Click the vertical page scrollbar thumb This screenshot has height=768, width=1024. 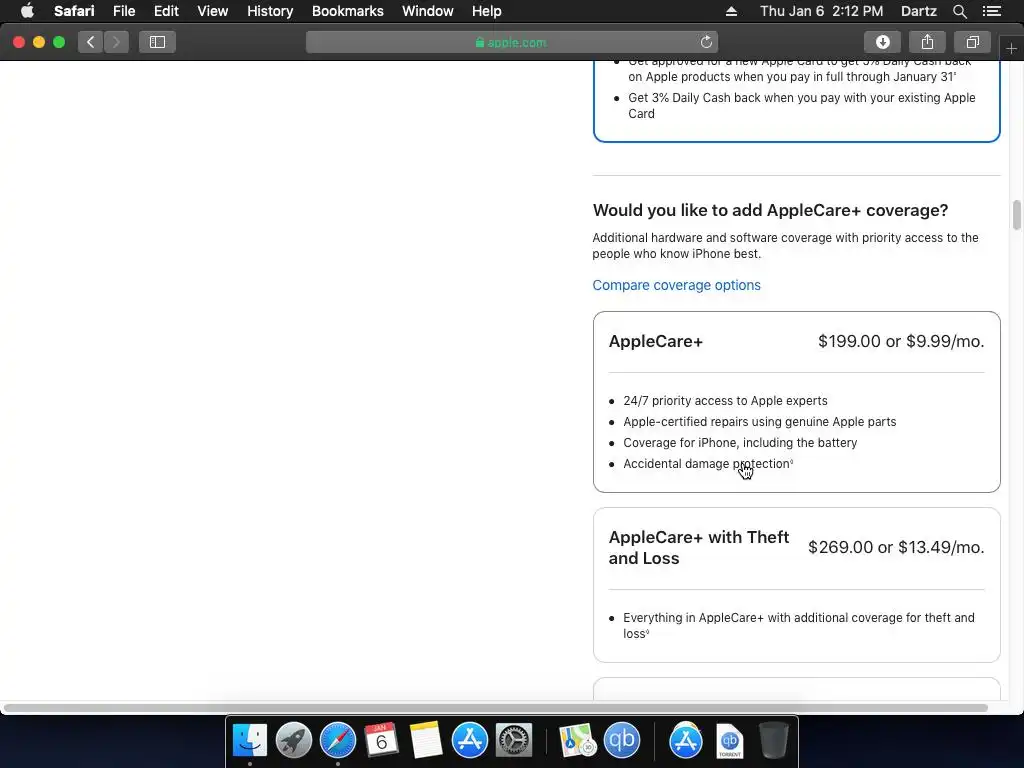click(1017, 216)
